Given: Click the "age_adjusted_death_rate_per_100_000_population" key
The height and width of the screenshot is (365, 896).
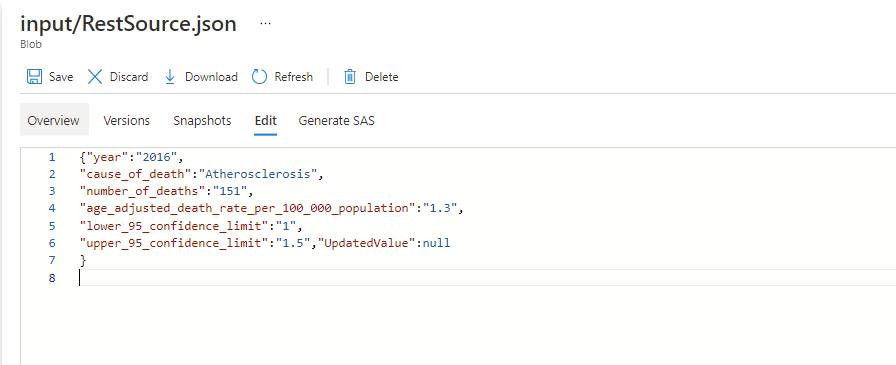Looking at the screenshot, I should (x=248, y=208).
